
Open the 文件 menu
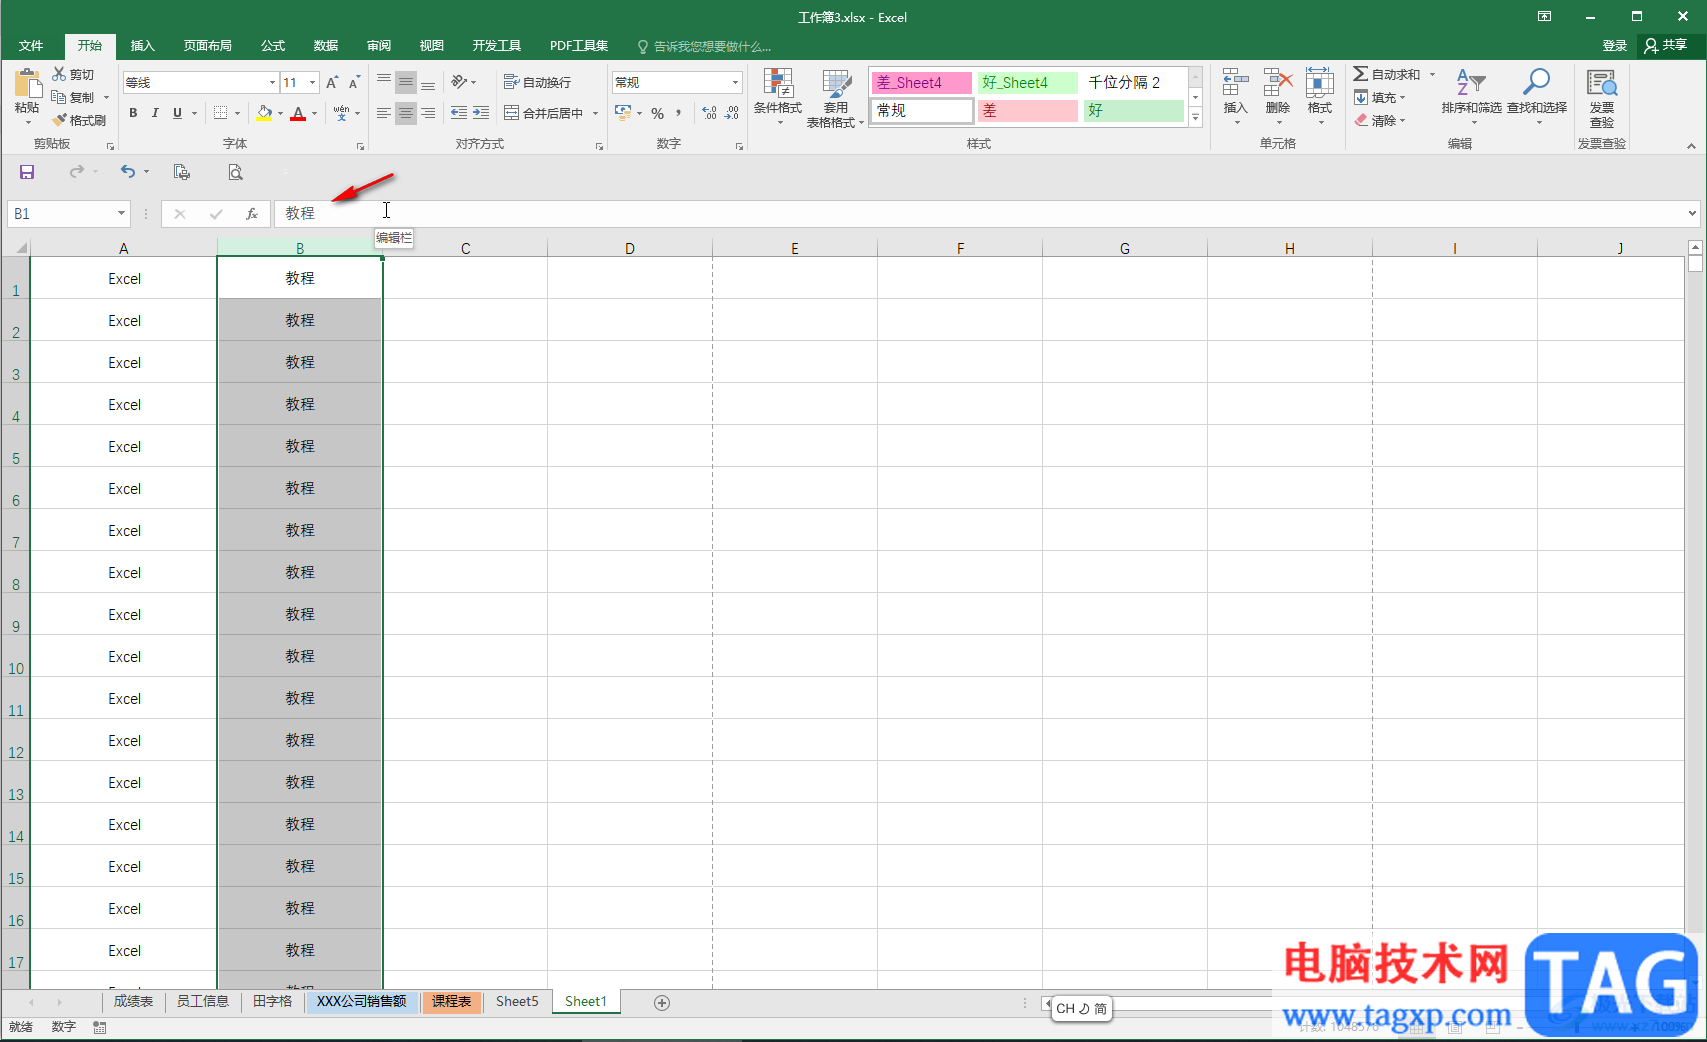click(x=31, y=46)
